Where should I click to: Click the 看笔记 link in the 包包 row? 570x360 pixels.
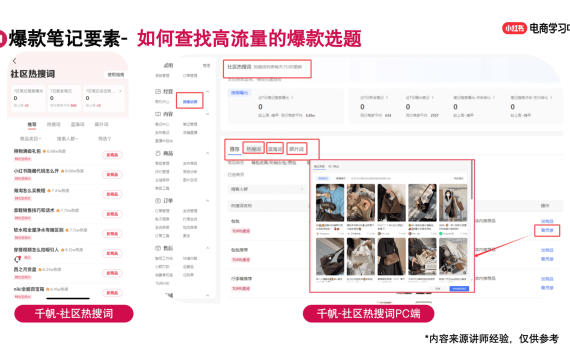[547, 231]
